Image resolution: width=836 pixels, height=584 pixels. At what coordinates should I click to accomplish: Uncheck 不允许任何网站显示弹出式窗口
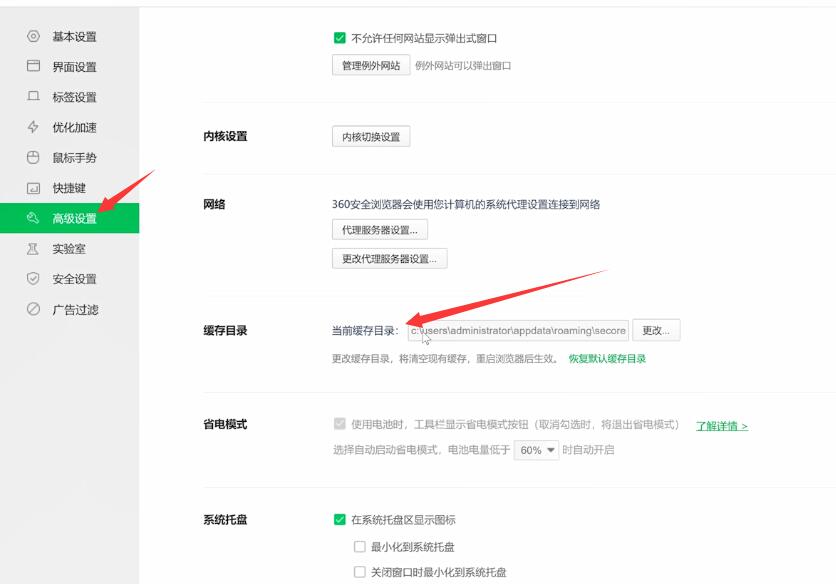339,38
